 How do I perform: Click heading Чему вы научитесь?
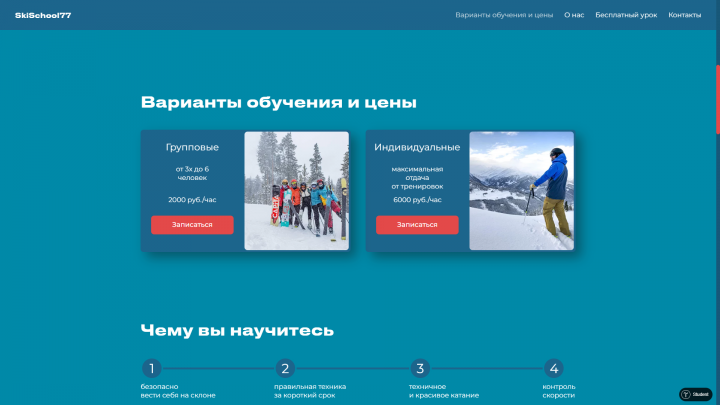(x=237, y=330)
